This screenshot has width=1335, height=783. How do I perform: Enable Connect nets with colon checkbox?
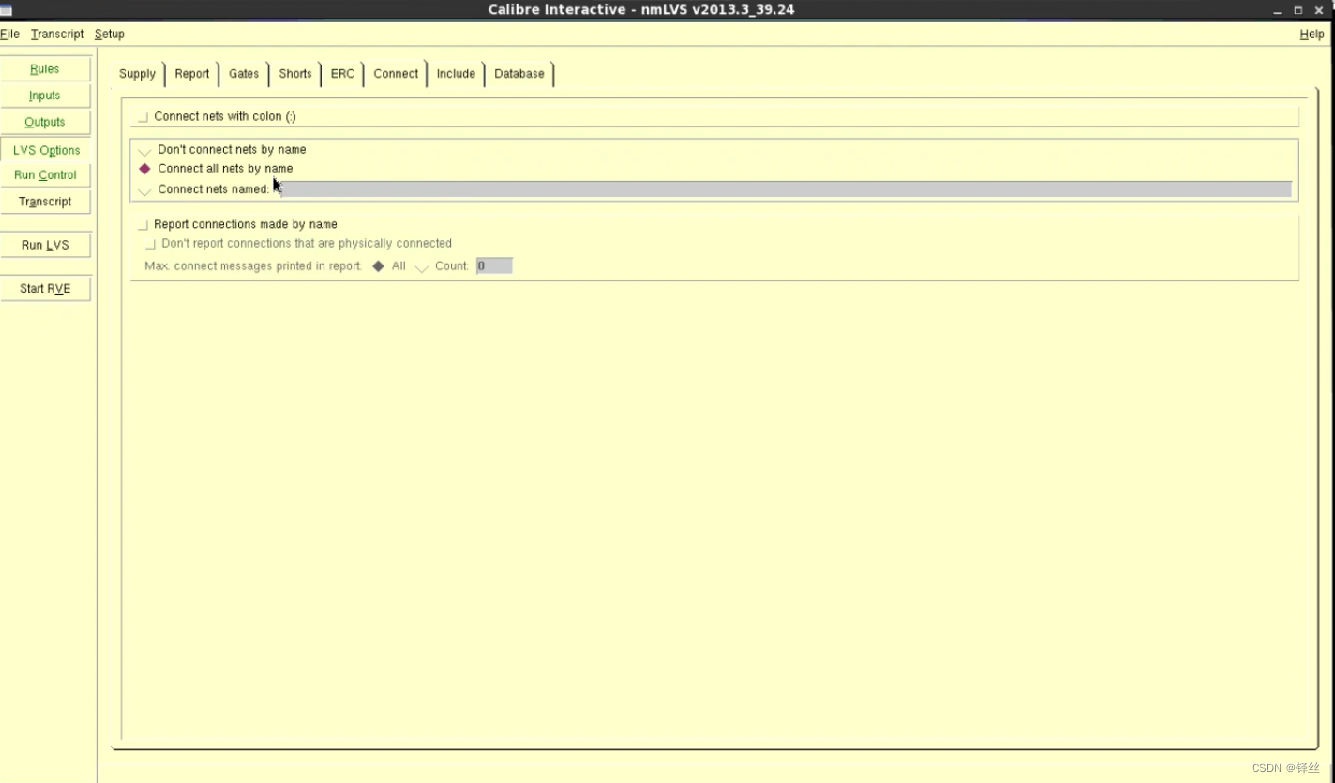[143, 117]
